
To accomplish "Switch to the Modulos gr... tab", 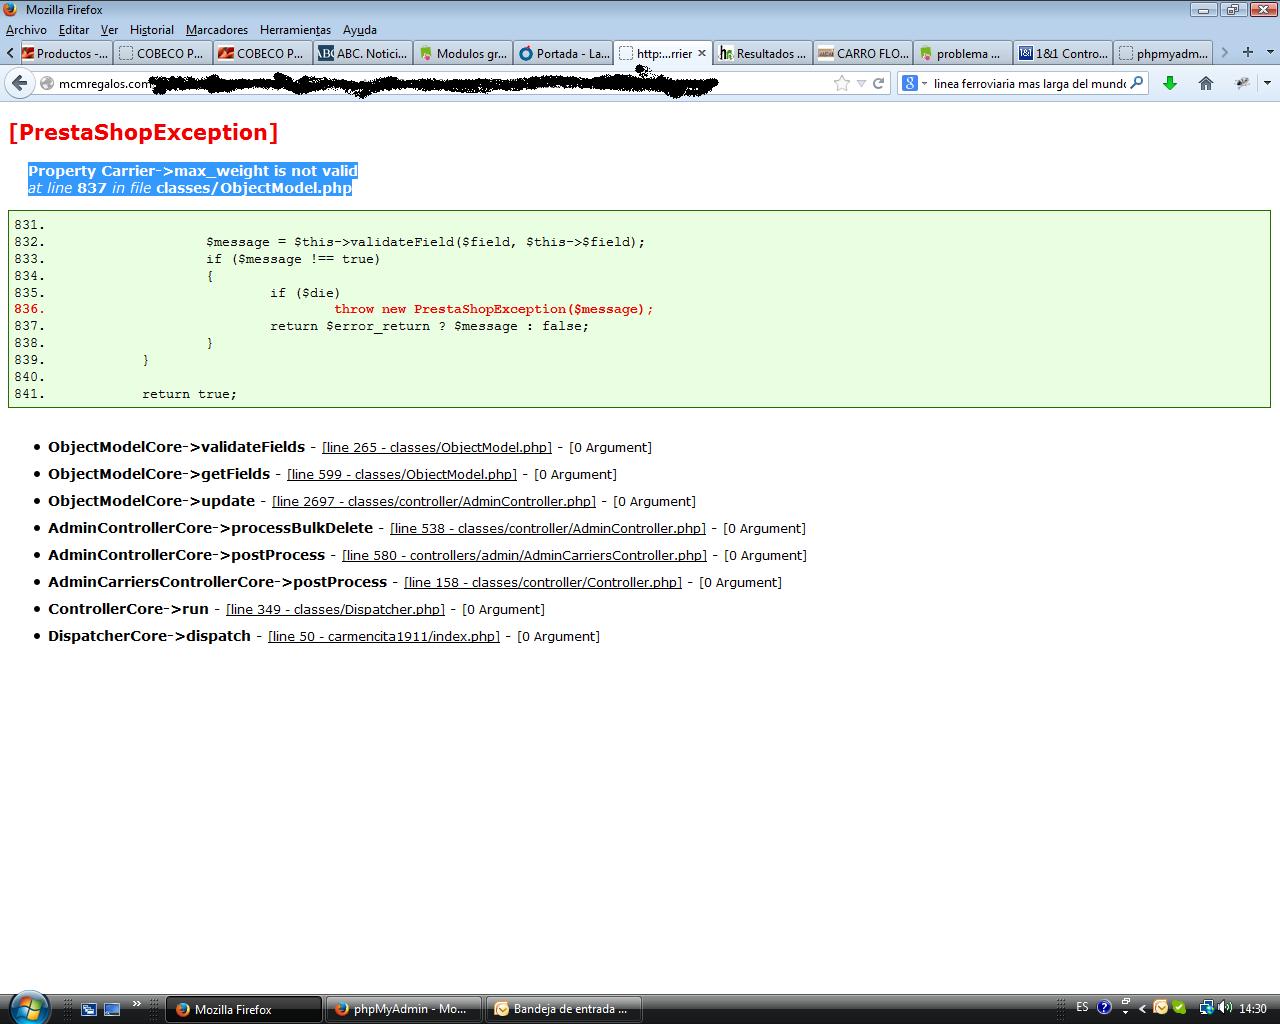I will pos(464,53).
